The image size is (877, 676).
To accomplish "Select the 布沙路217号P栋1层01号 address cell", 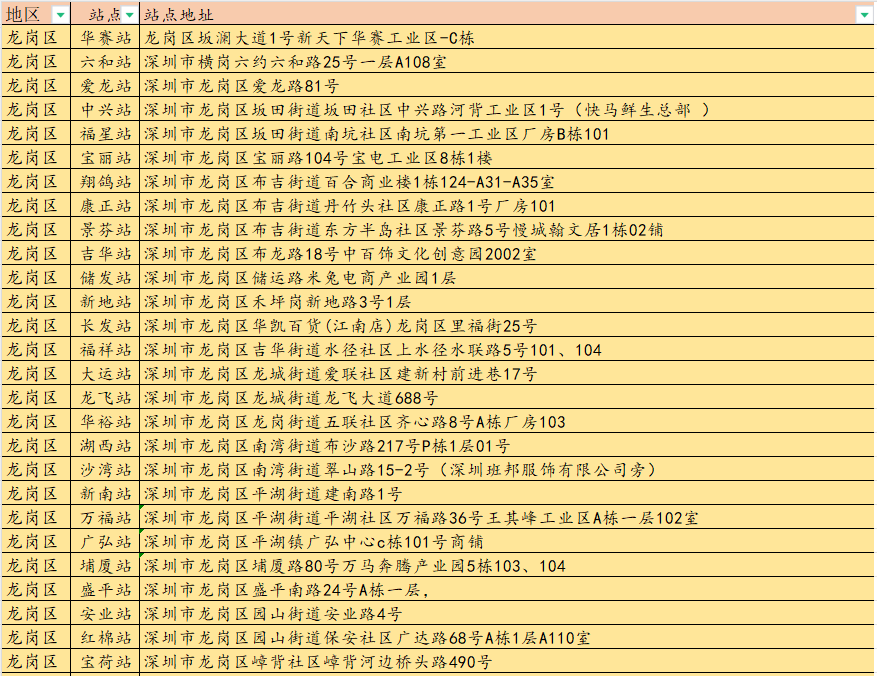I will click(507, 446).
